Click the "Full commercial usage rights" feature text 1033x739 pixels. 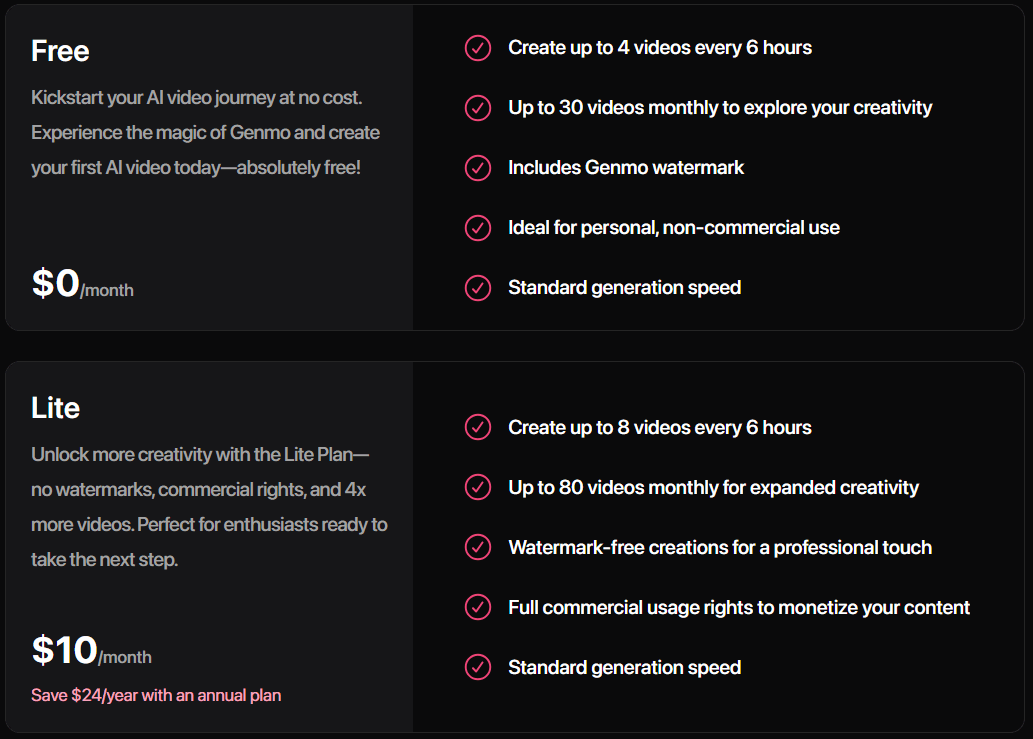[739, 608]
